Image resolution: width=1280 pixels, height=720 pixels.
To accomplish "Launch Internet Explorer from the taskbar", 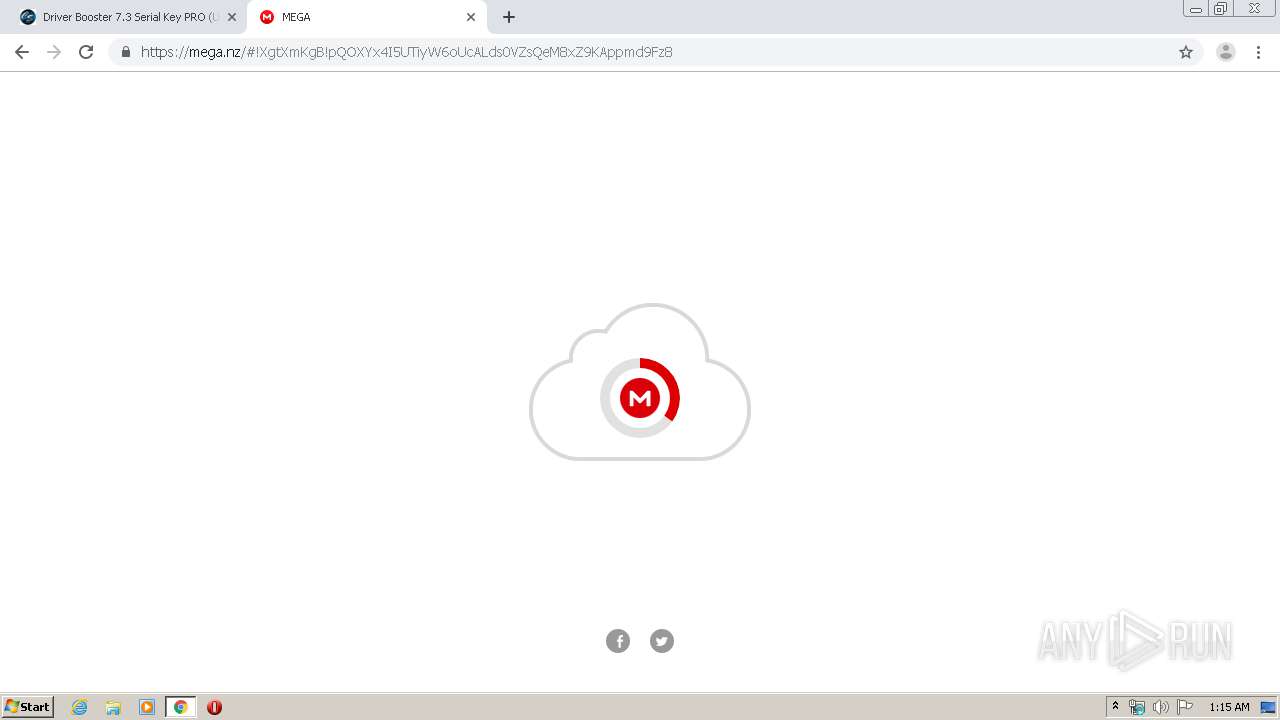I will pyautogui.click(x=80, y=707).
